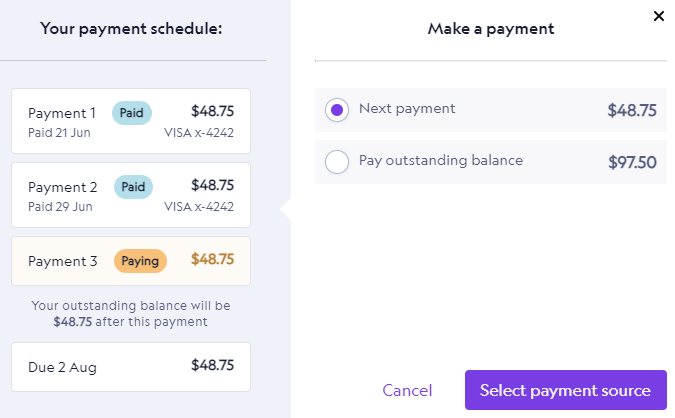
Task: Select the Payment 3 paying card
Action: point(131,261)
